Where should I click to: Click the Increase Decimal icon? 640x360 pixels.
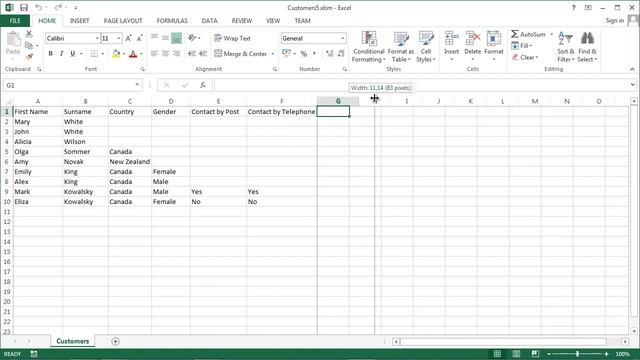tap(329, 54)
